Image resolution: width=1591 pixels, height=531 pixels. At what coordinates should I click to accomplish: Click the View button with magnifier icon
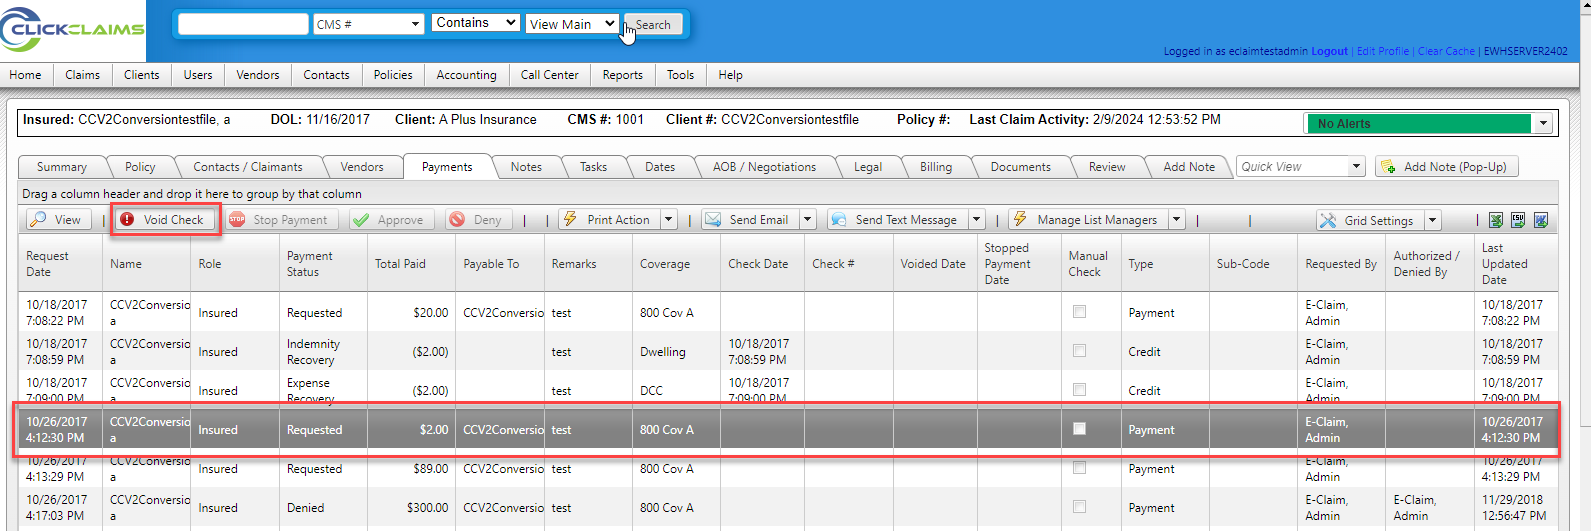[x=58, y=220]
